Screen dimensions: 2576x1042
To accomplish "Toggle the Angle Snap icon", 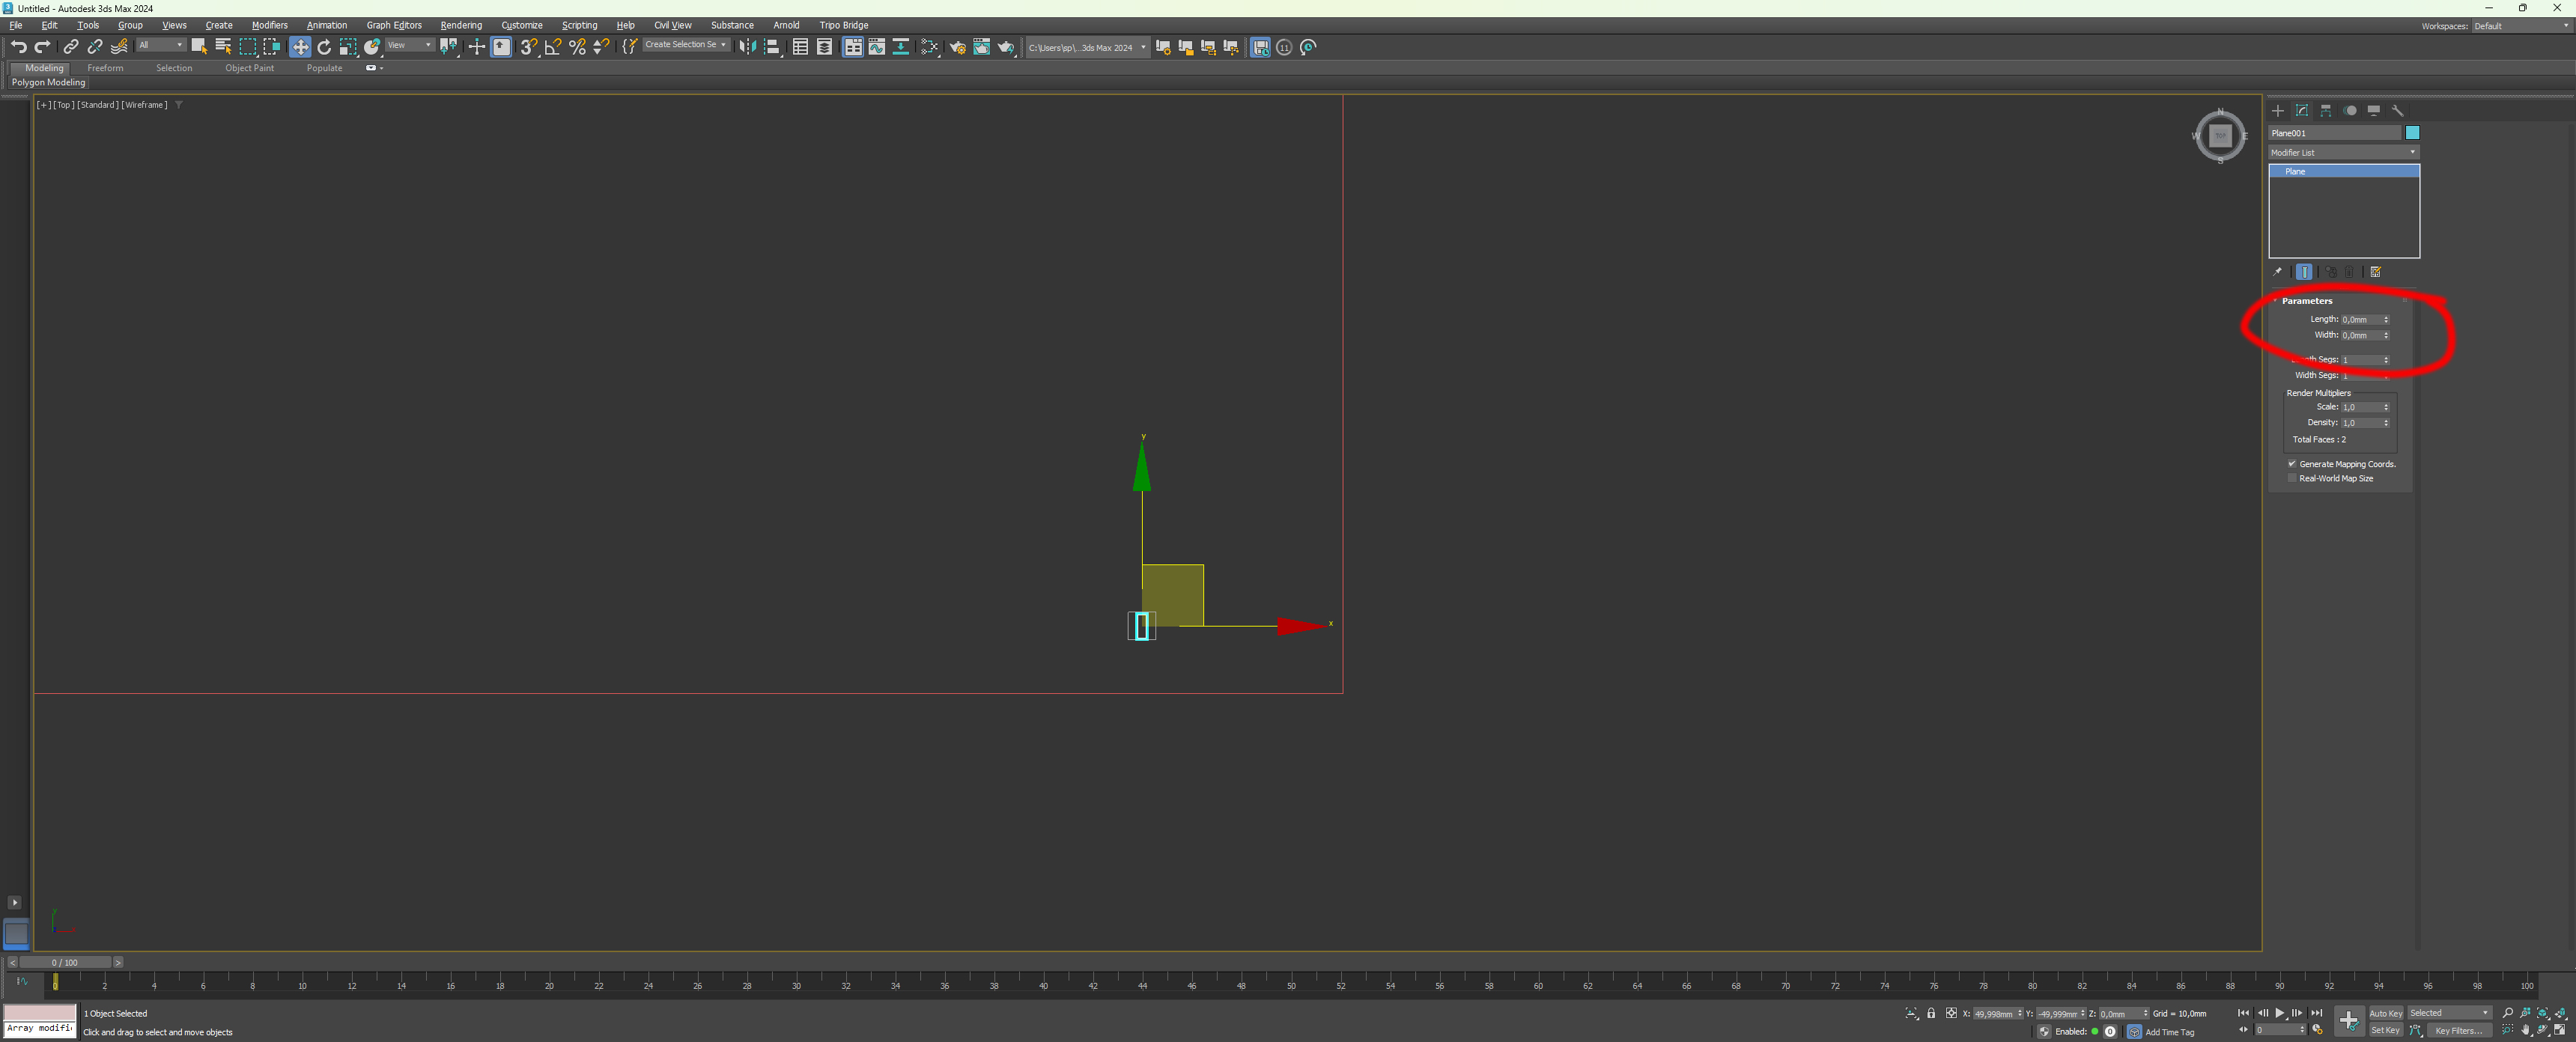I will 552,47.
